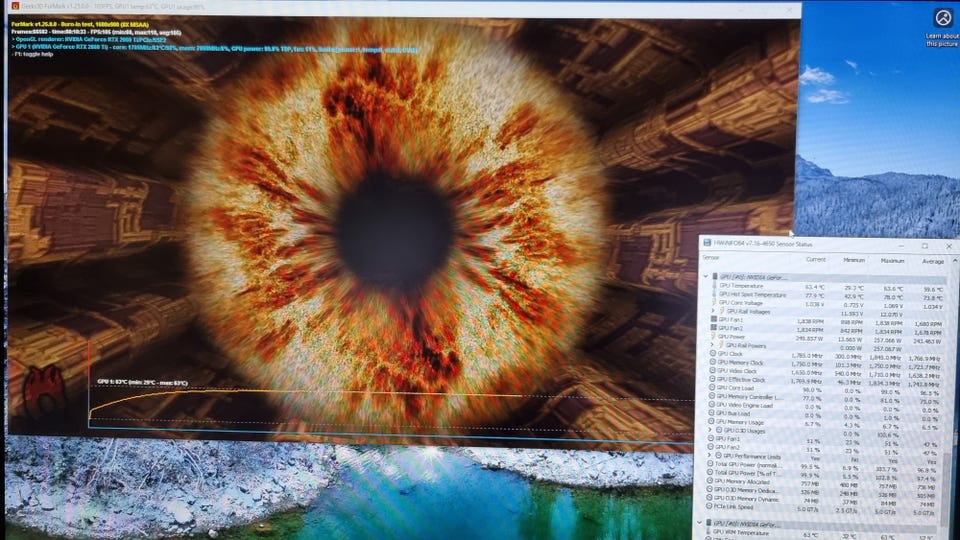
Task: Click the lightning icon beside GPU Core Voltage
Action: (714, 302)
